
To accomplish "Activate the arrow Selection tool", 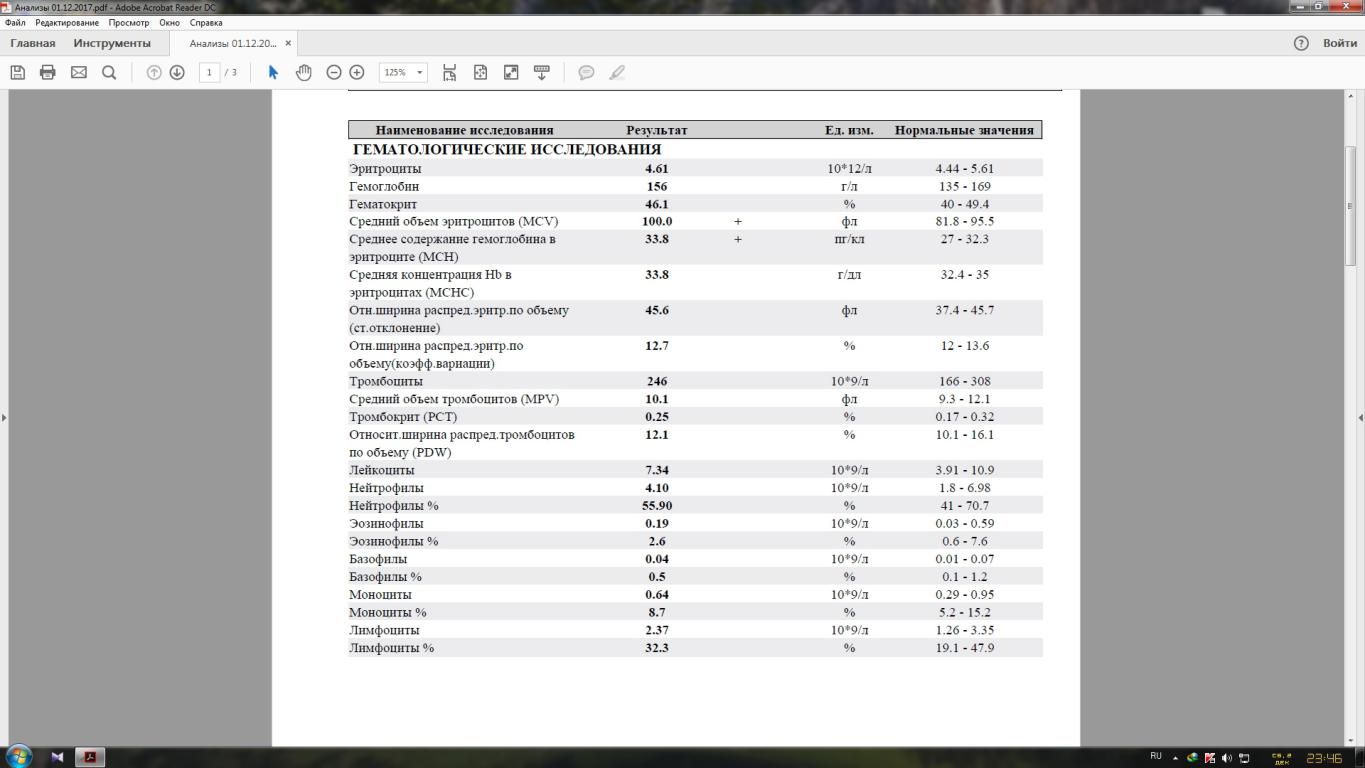I will (273, 72).
